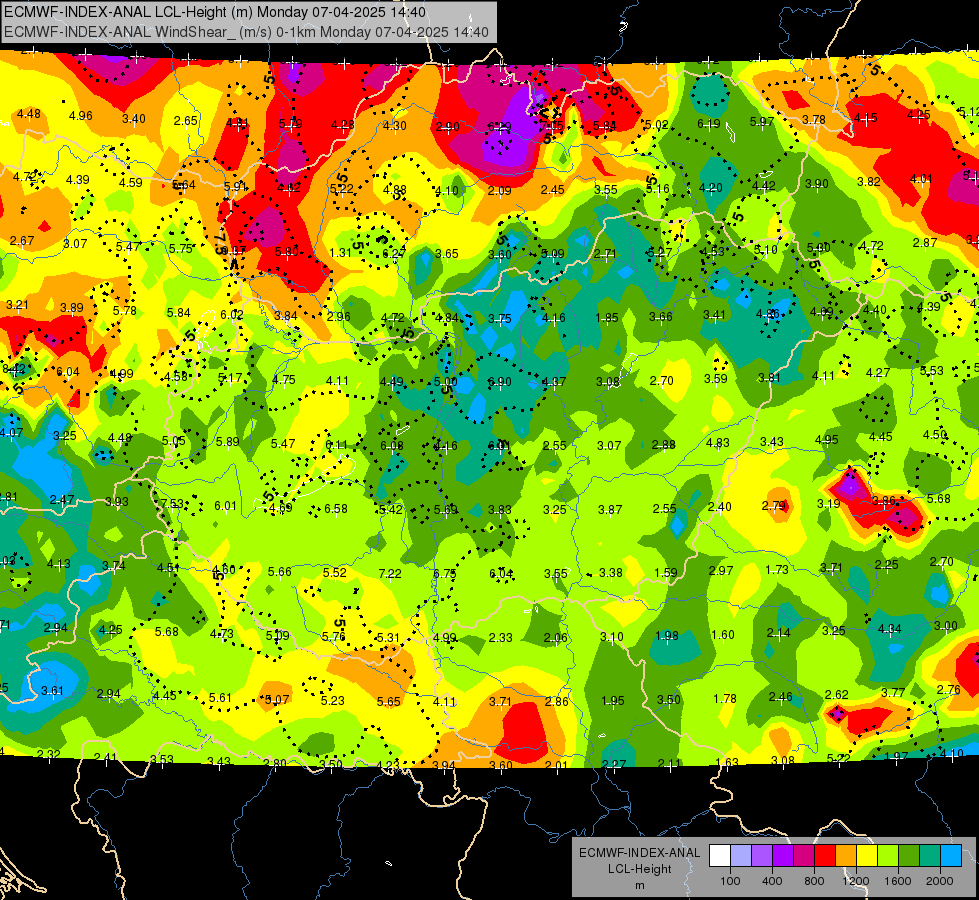Image resolution: width=979 pixels, height=900 pixels.
Task: Click the teal legend color swatch
Action: (x=930, y=856)
